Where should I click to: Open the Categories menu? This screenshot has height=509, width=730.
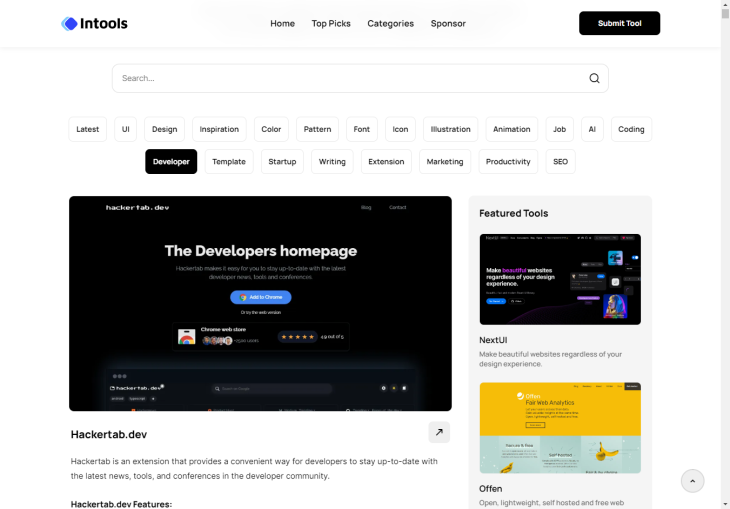click(390, 23)
